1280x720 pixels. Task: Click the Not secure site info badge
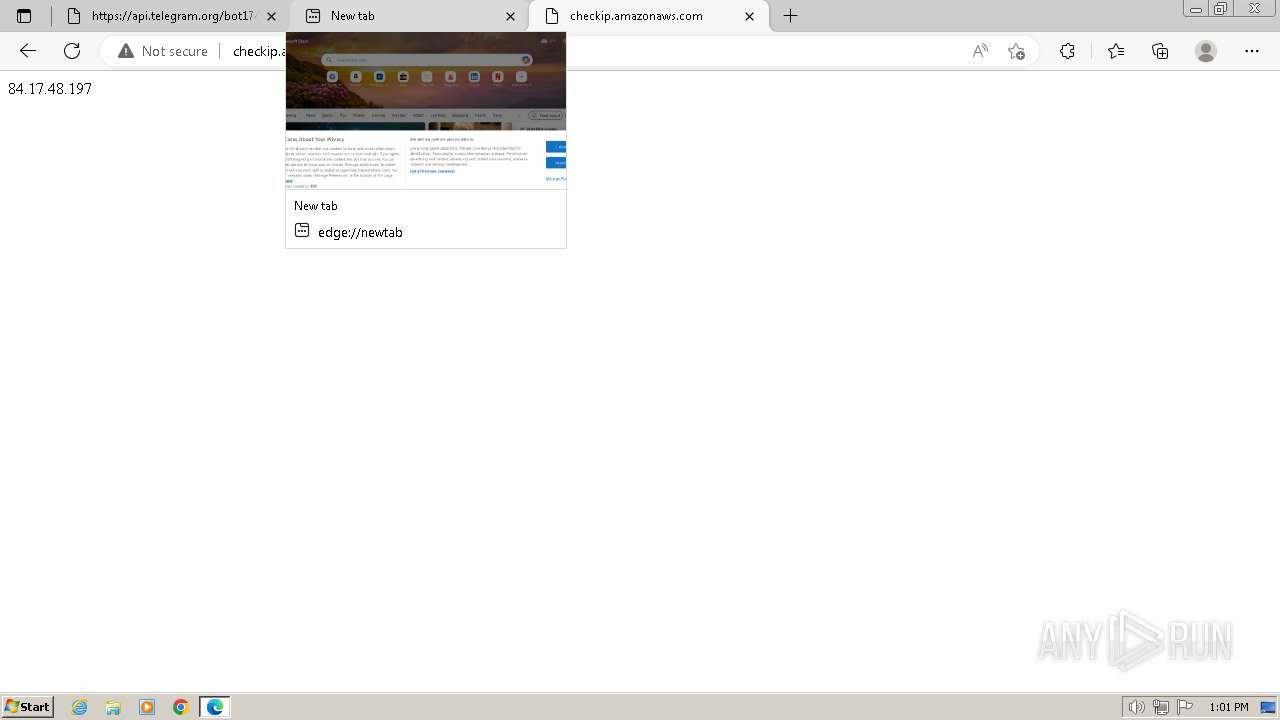tap(163, 51)
